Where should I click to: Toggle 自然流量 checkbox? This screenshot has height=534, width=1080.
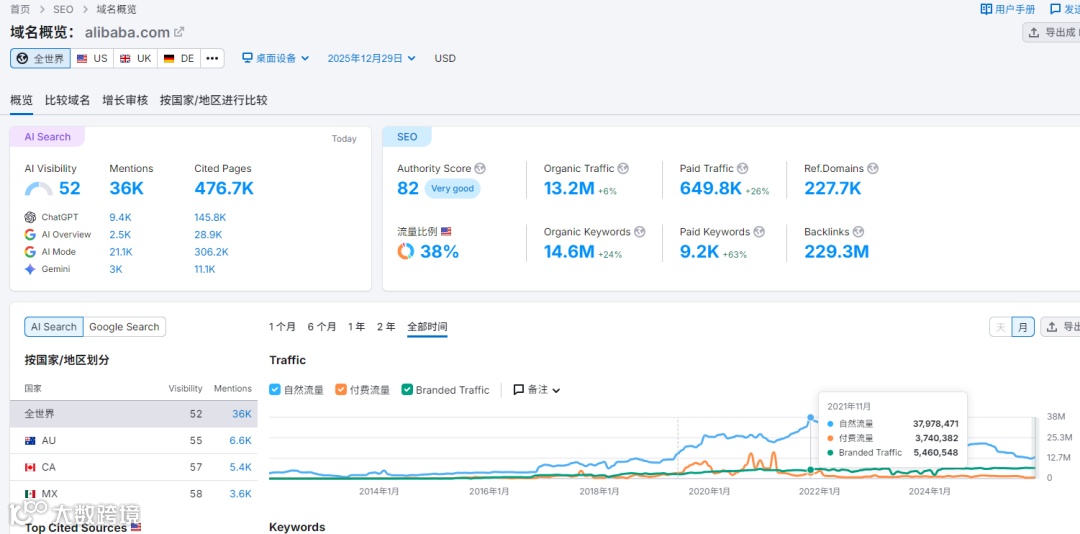click(x=275, y=389)
